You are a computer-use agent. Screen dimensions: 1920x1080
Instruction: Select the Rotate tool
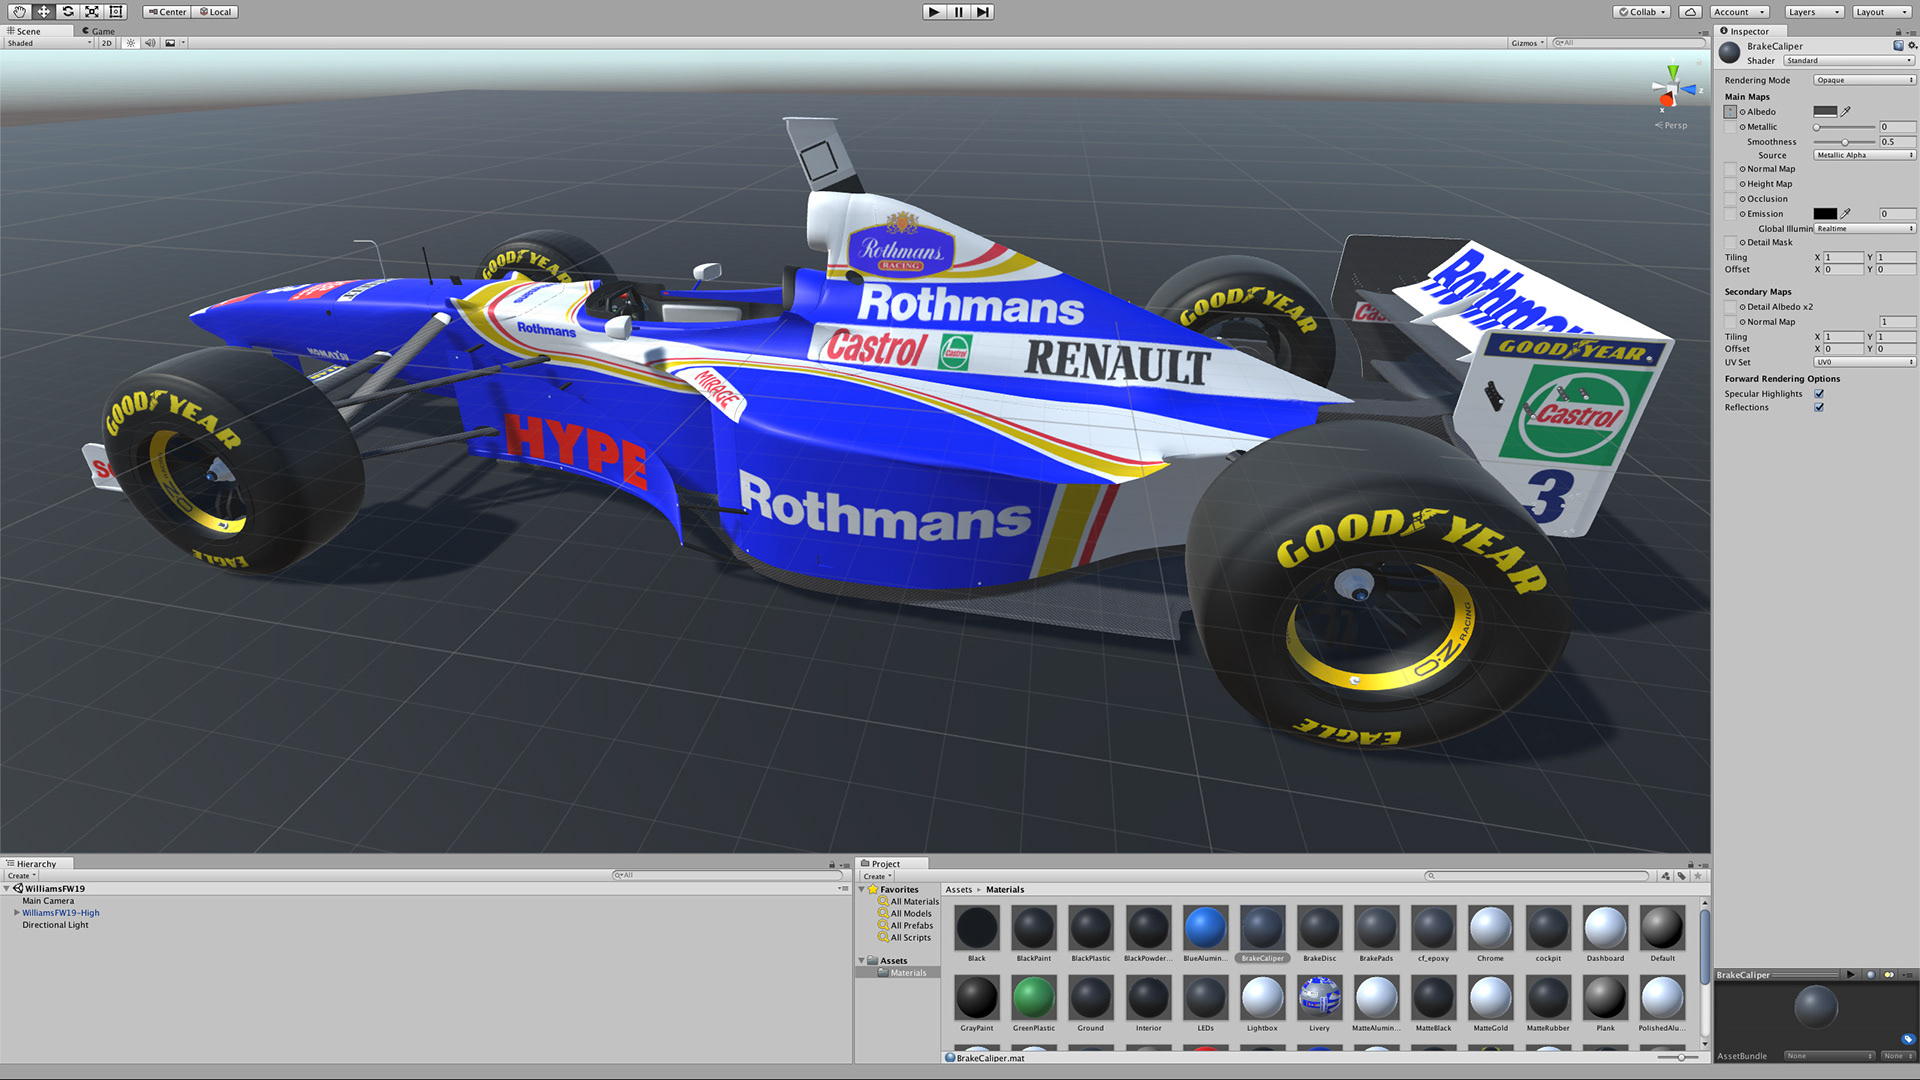[x=68, y=12]
